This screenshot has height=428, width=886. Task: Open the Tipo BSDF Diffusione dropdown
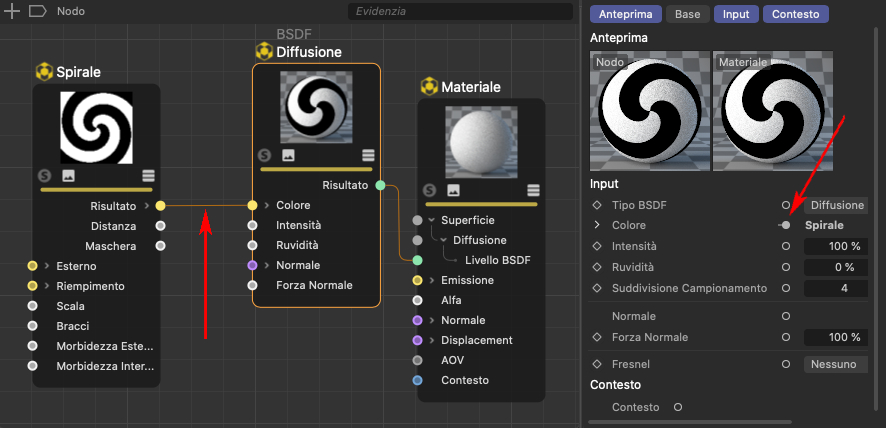point(837,205)
